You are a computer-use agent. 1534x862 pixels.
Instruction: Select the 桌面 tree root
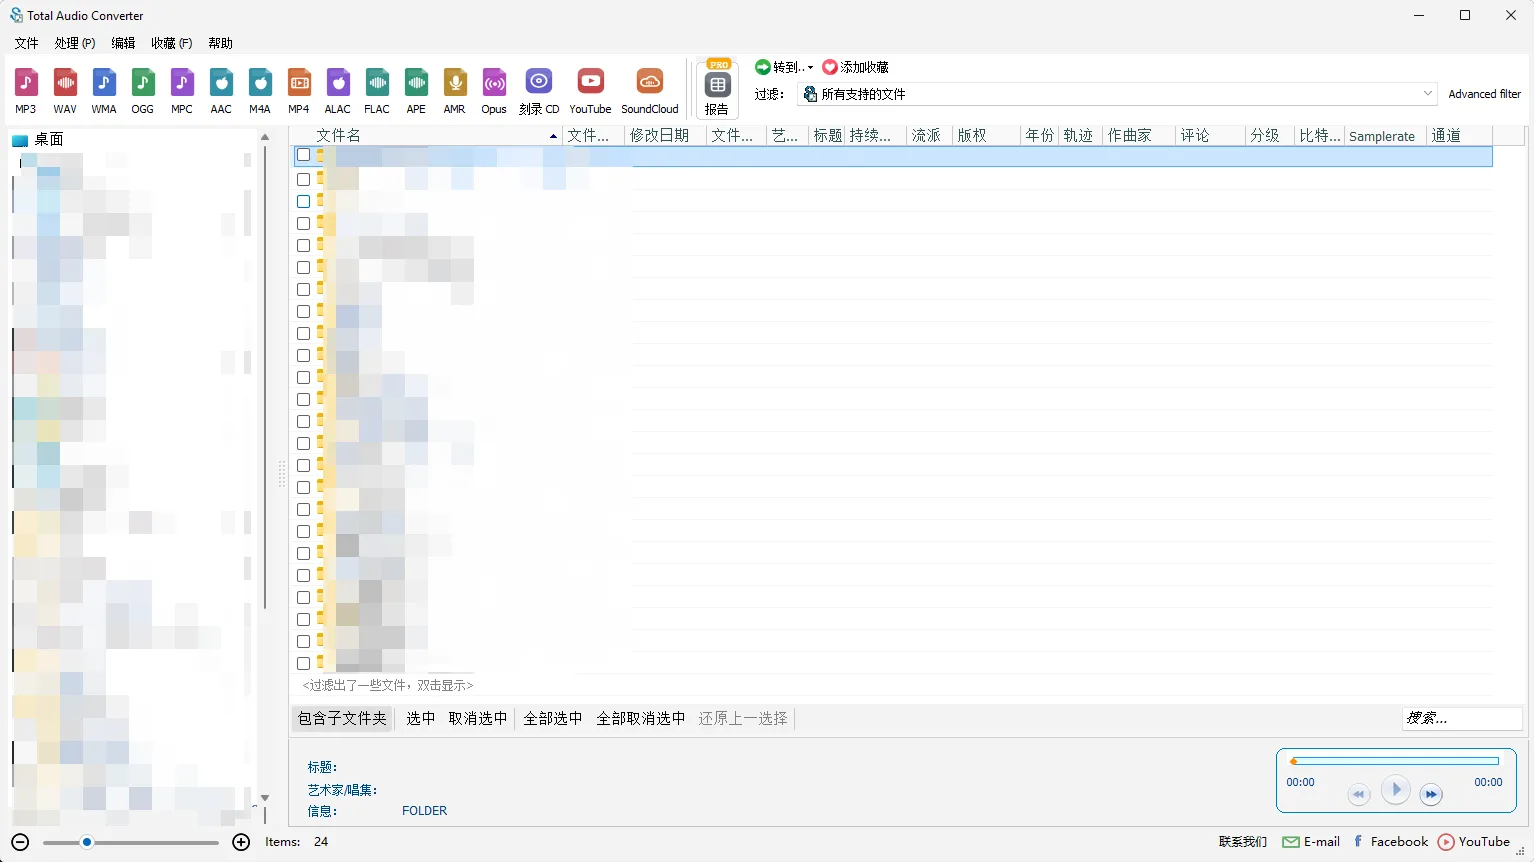38,139
